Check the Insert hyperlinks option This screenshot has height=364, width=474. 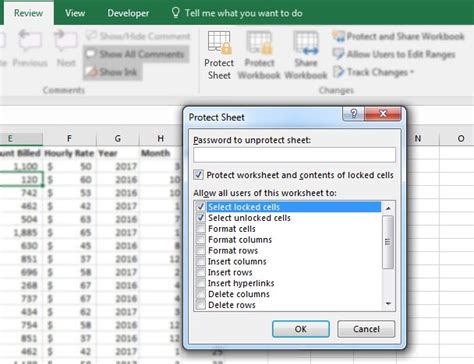[x=201, y=283]
